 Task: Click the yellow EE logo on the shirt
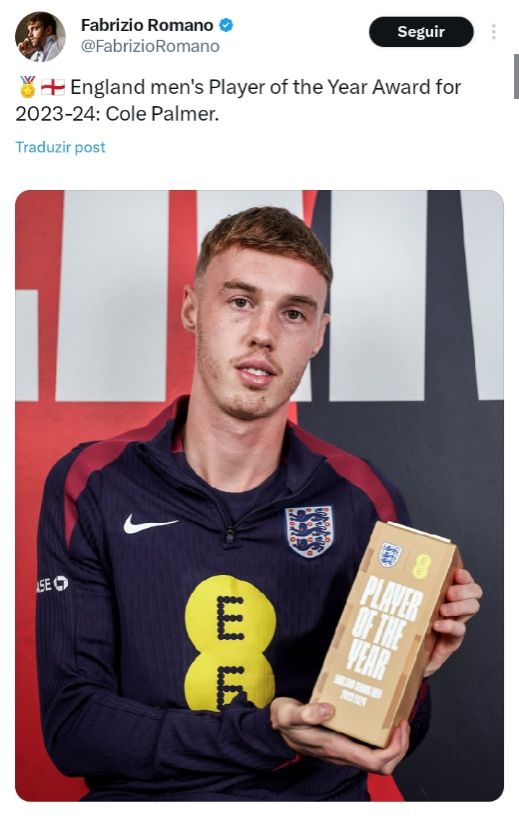tap(230, 643)
